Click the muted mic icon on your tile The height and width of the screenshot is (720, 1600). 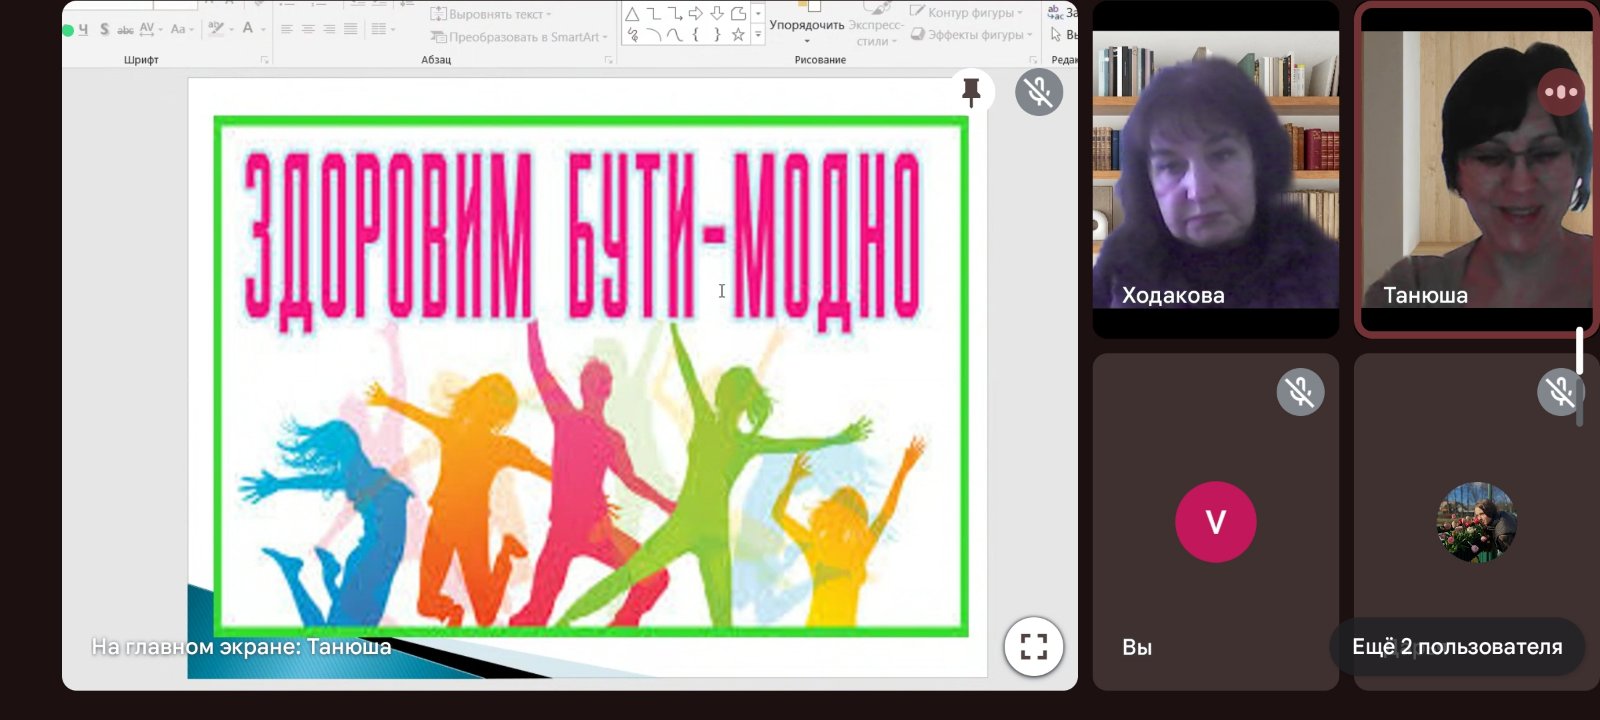coord(1300,392)
